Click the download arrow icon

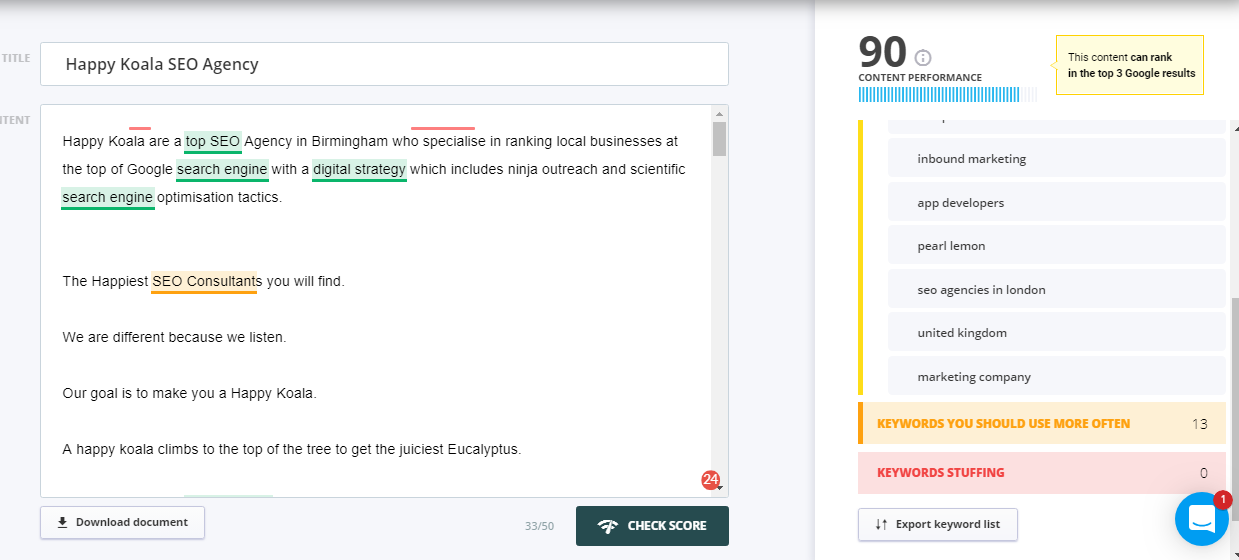(x=62, y=522)
